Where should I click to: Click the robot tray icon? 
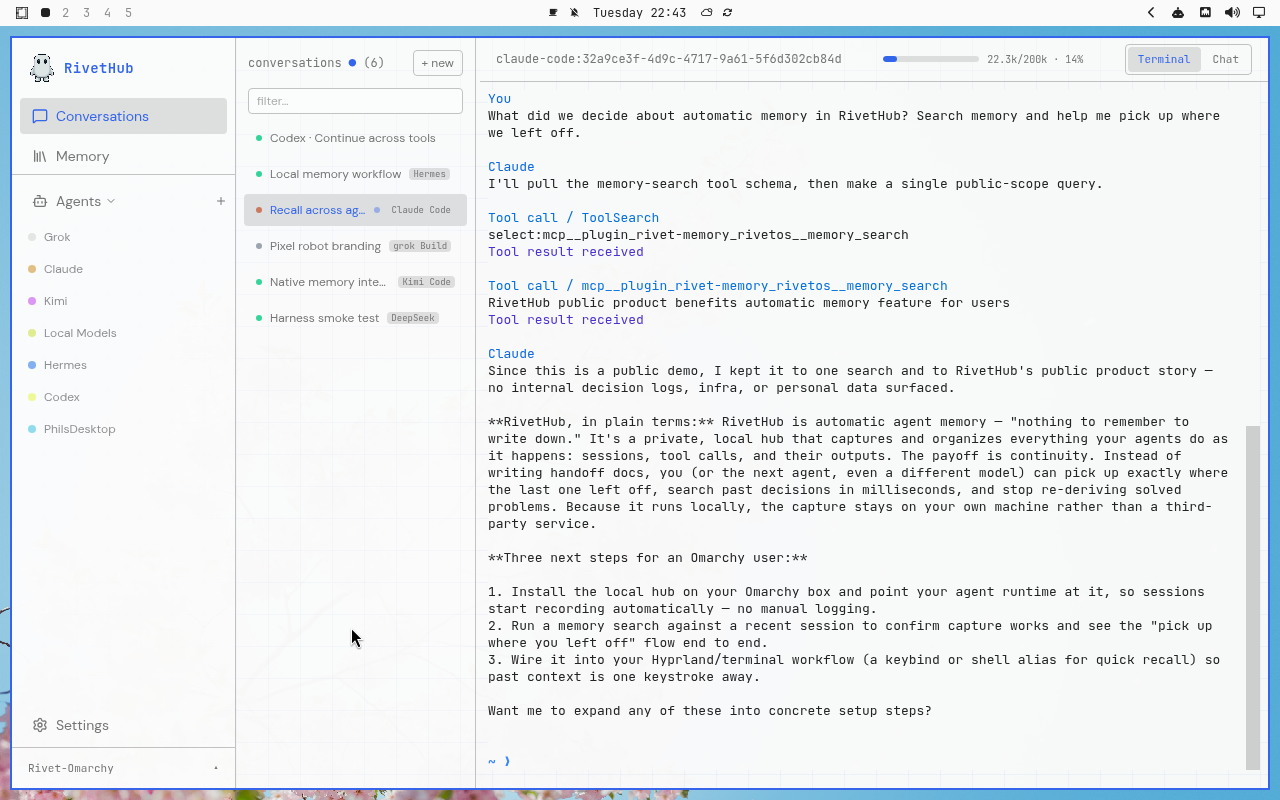pos(1178,13)
